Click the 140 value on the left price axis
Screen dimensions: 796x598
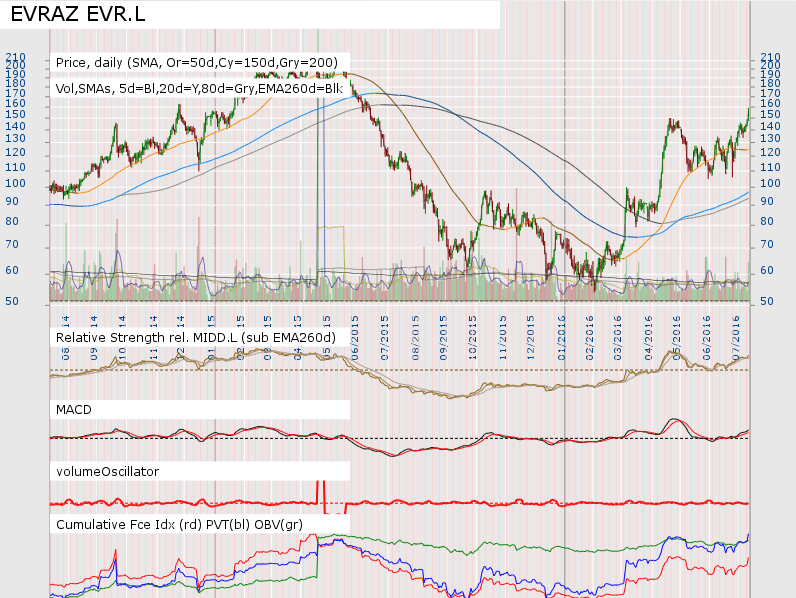click(15, 126)
